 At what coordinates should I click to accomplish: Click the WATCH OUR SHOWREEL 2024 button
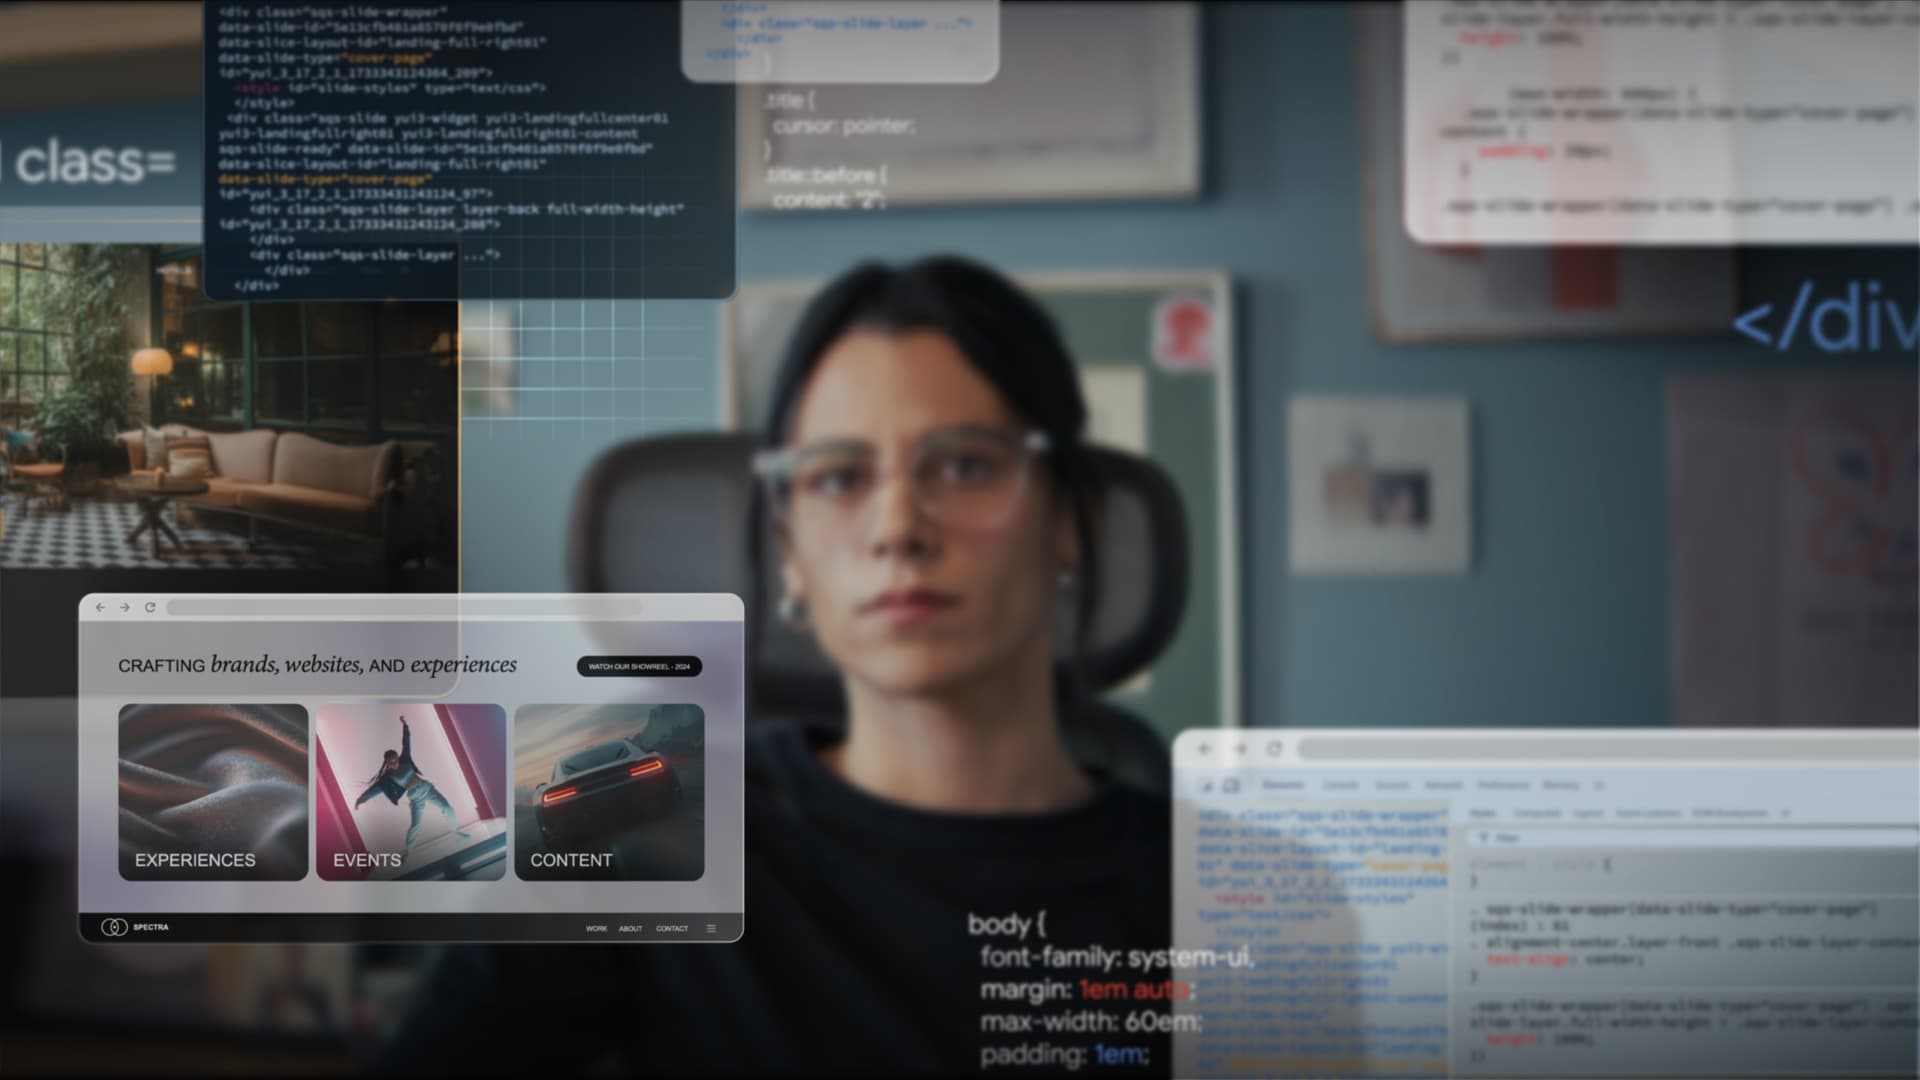coord(638,666)
